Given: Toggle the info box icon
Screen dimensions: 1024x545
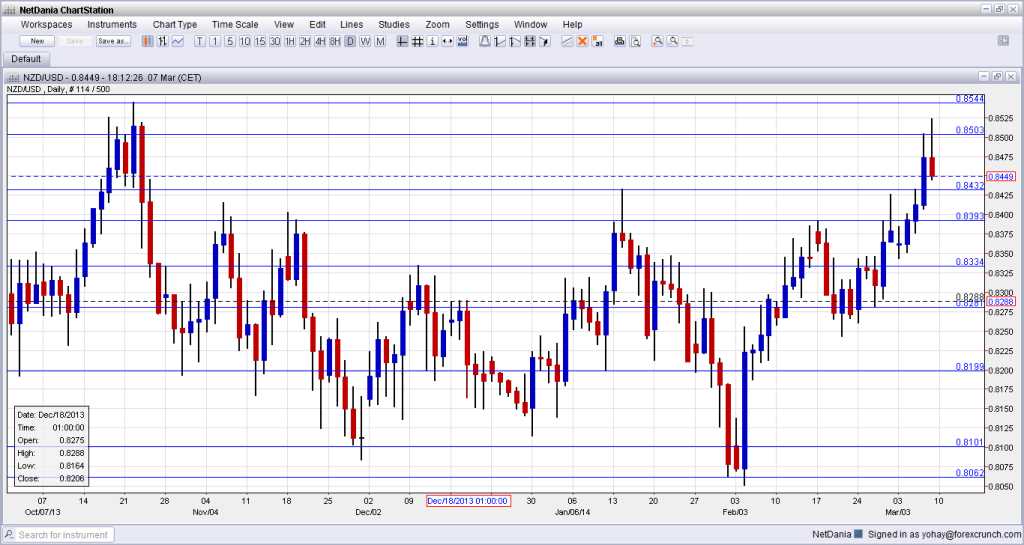Looking at the screenshot, I should tap(432, 41).
